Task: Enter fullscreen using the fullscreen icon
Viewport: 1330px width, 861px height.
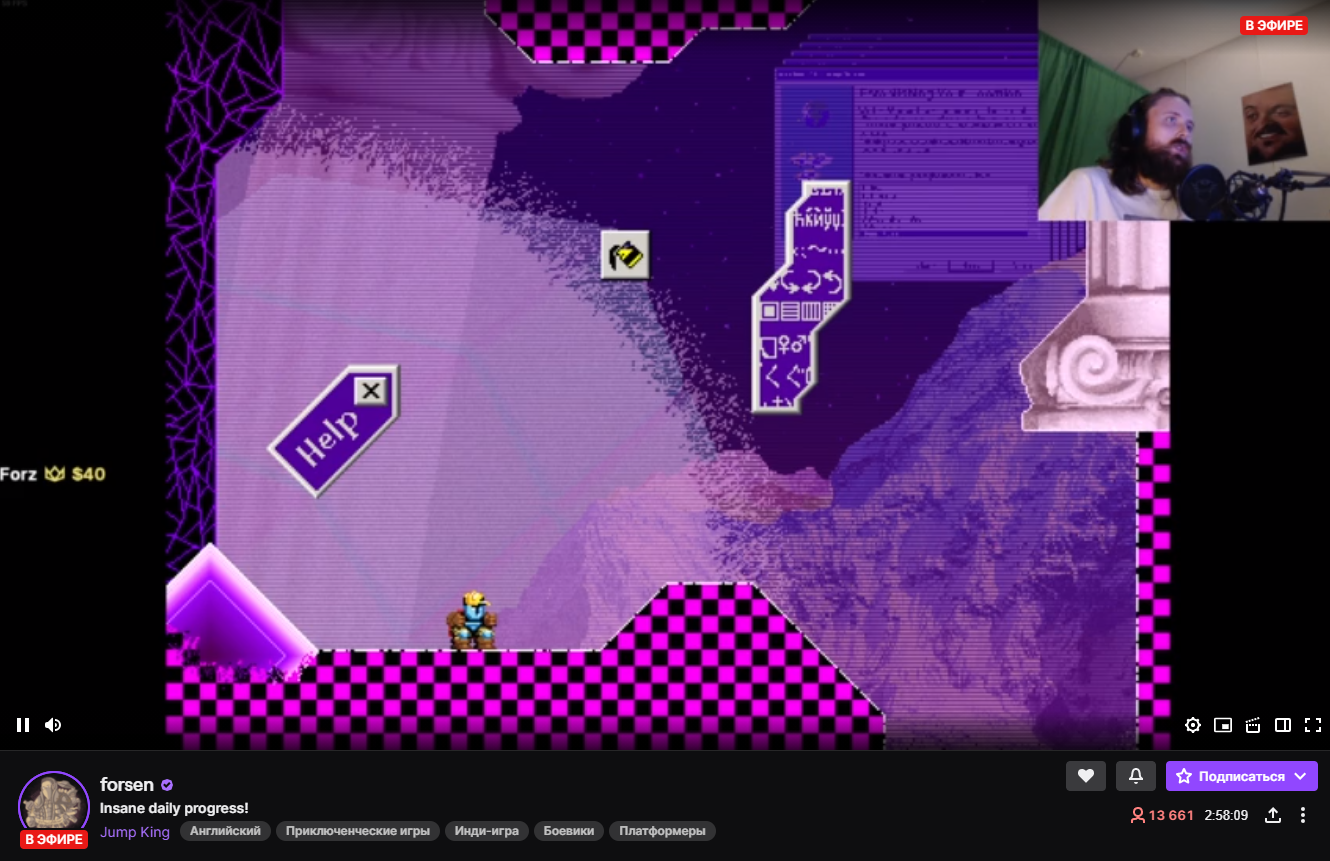Action: pyautogui.click(x=1312, y=725)
